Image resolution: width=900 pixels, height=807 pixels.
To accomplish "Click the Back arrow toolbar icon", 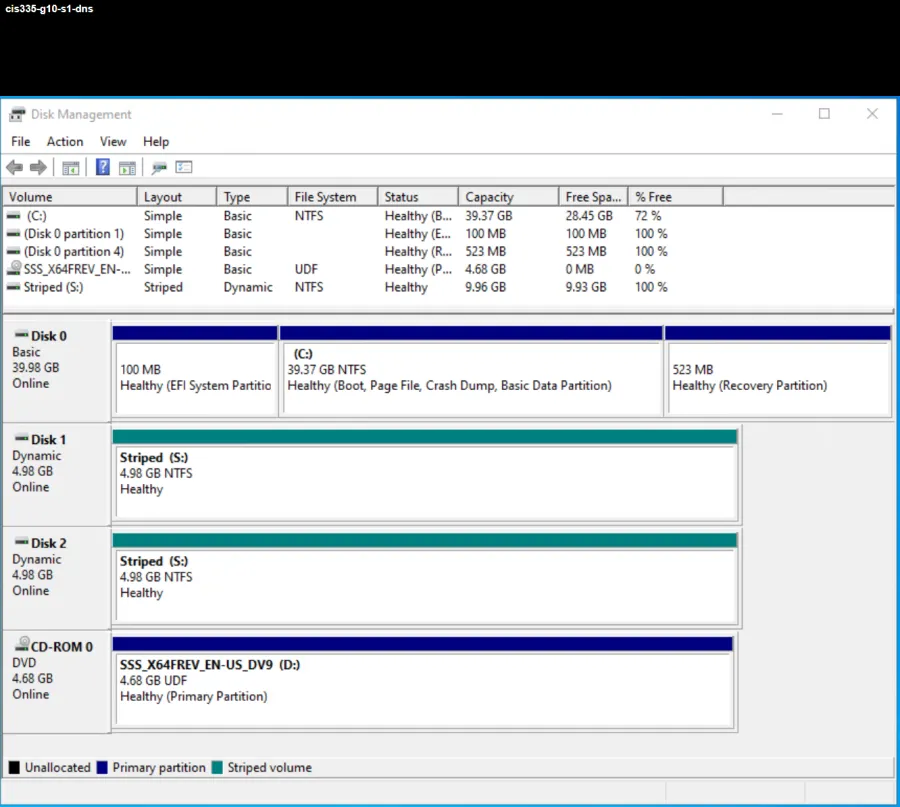I will [14, 168].
